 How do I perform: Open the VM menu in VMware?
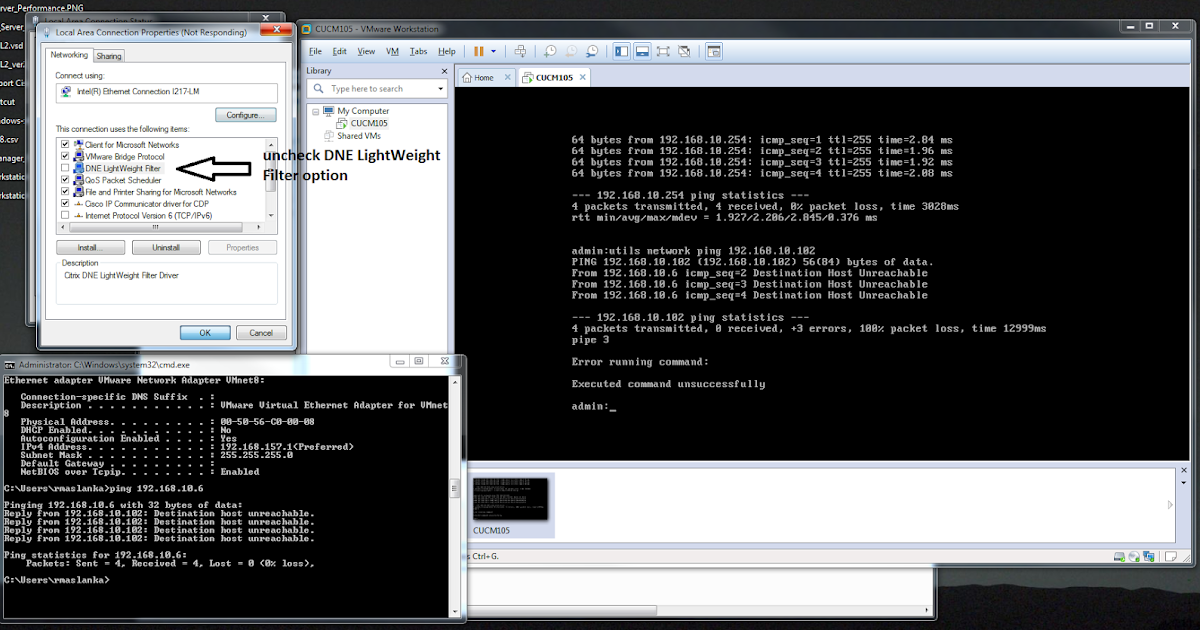tap(392, 51)
